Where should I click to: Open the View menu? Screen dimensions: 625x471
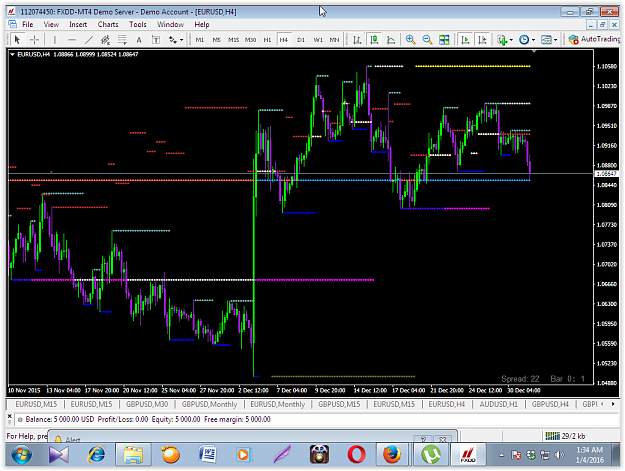click(51, 24)
